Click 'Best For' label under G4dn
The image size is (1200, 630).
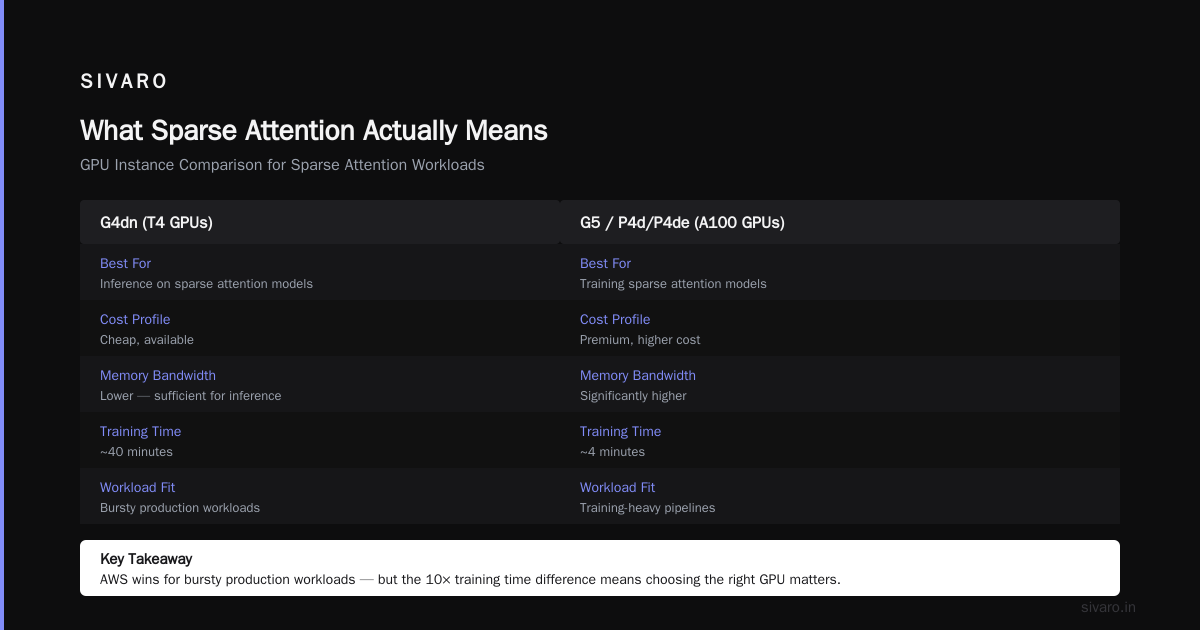pos(125,263)
